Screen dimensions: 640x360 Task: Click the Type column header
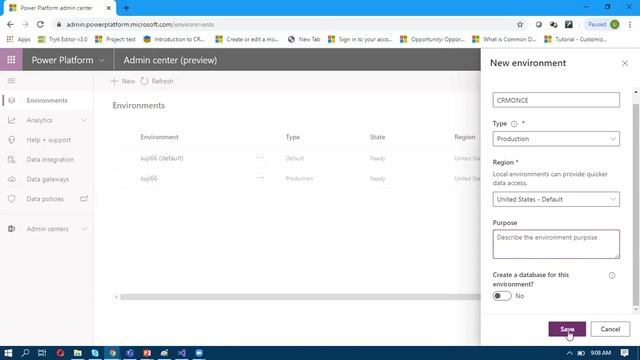coord(293,137)
